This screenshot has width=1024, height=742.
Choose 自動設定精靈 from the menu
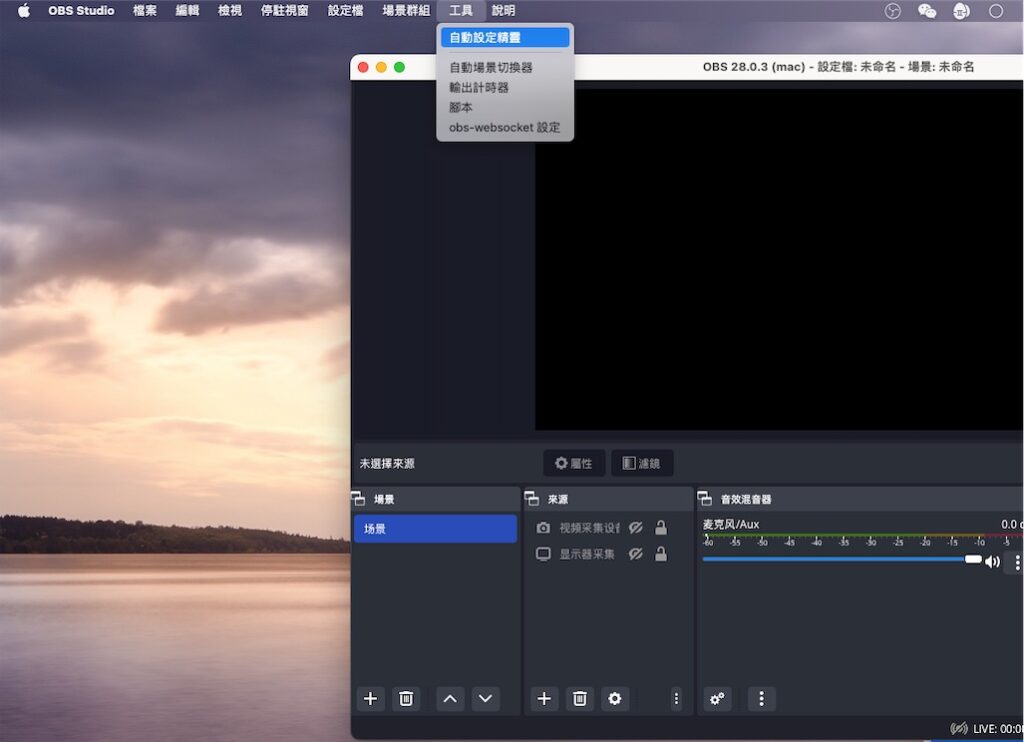pyautogui.click(x=505, y=38)
